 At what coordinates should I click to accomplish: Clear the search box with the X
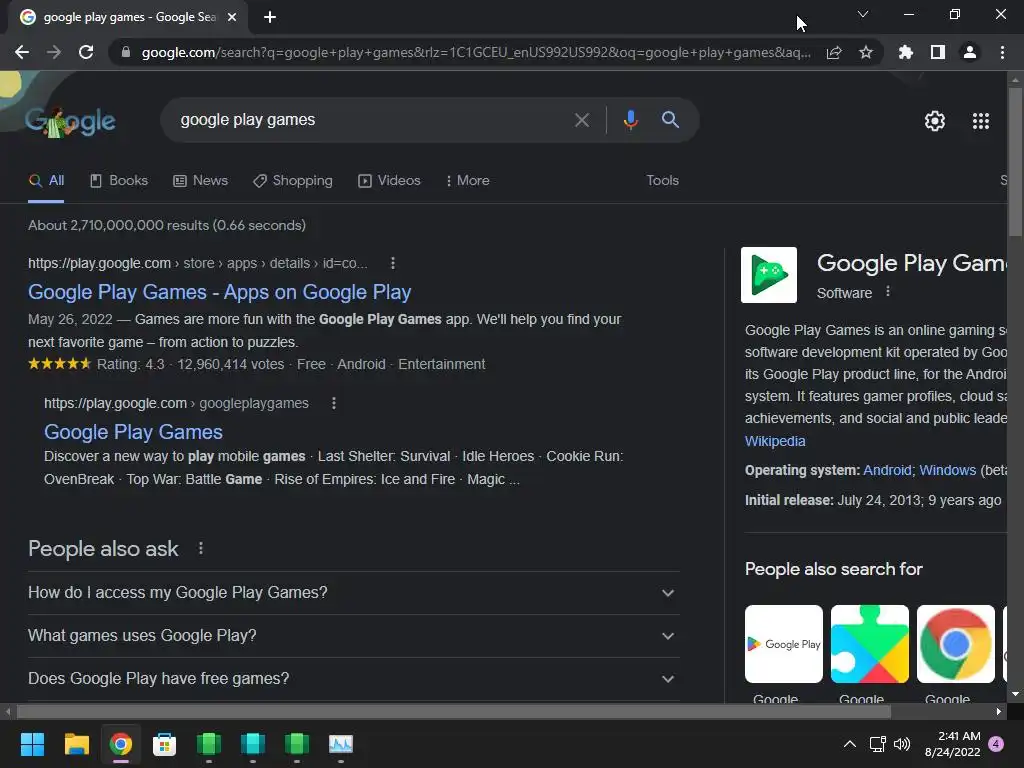pyautogui.click(x=582, y=120)
